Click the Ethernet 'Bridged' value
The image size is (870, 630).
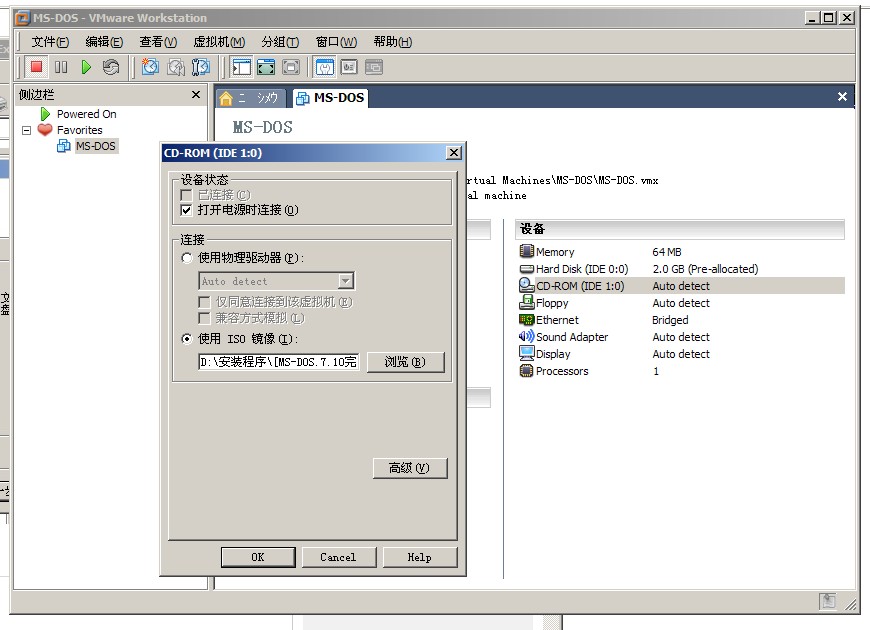670,320
